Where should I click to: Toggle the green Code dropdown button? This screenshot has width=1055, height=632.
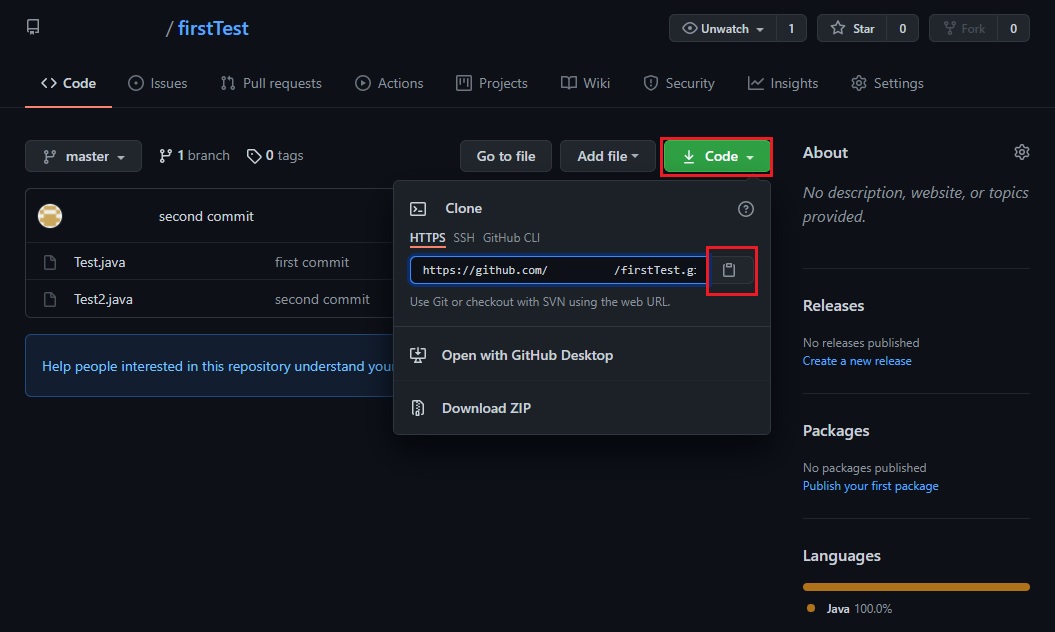coord(717,156)
